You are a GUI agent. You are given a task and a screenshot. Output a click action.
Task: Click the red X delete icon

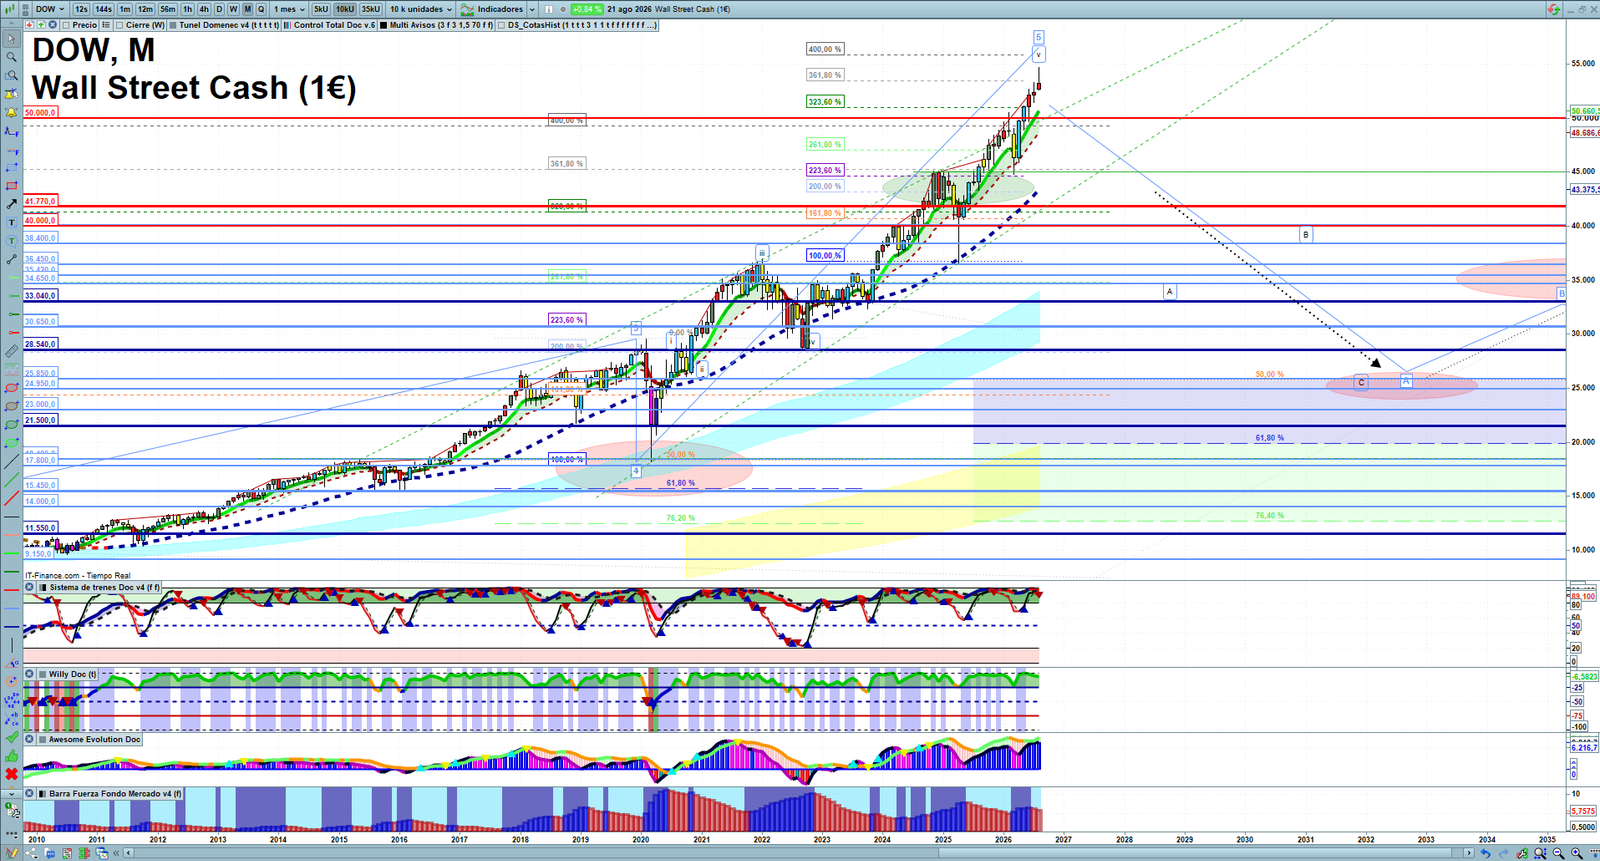pyautogui.click(x=12, y=774)
